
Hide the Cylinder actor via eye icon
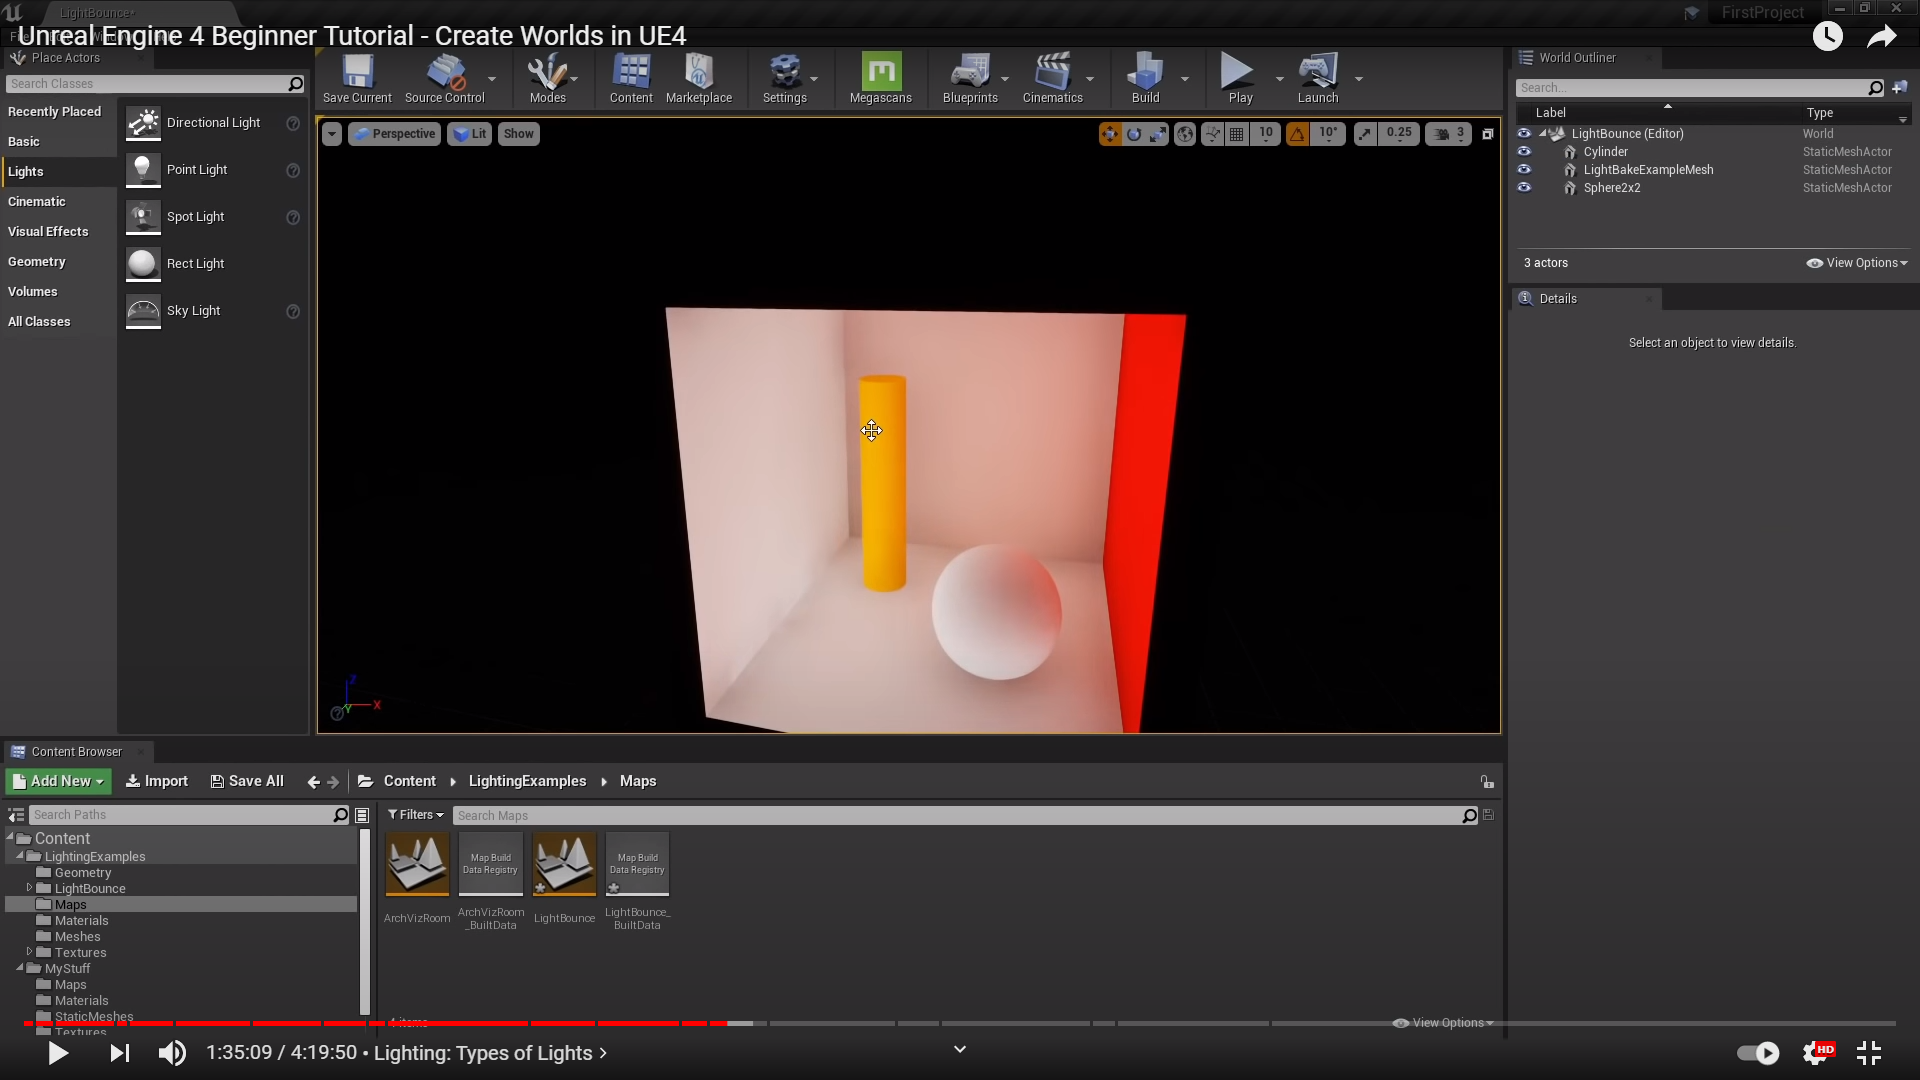(1524, 152)
